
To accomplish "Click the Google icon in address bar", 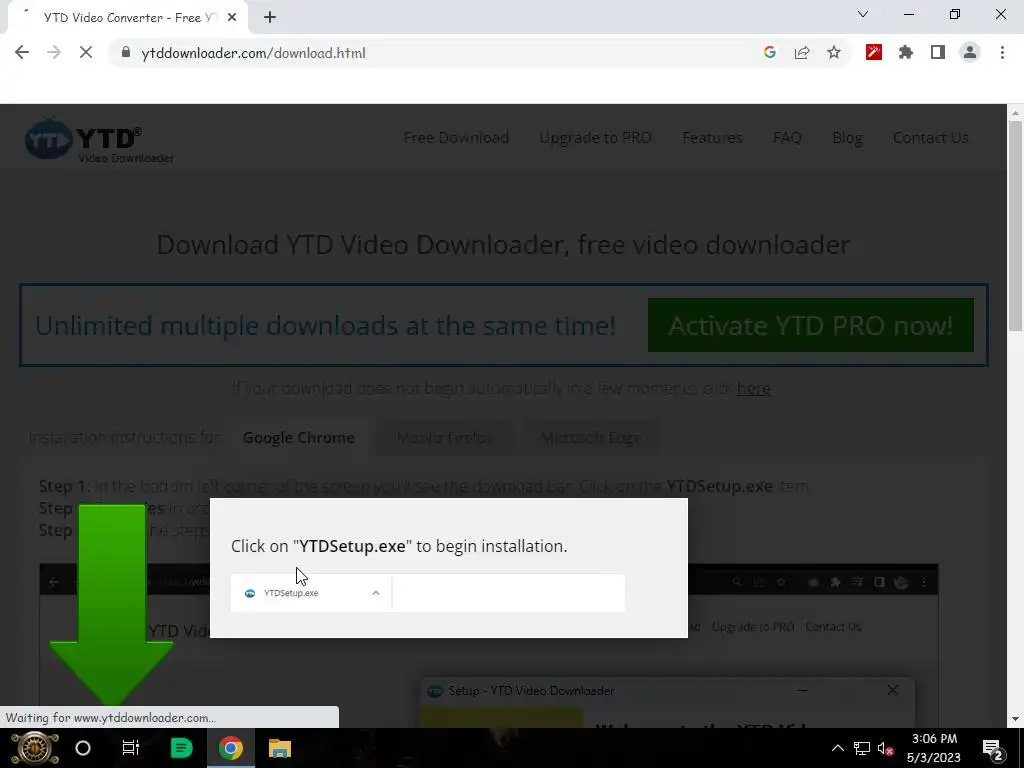I will [770, 53].
